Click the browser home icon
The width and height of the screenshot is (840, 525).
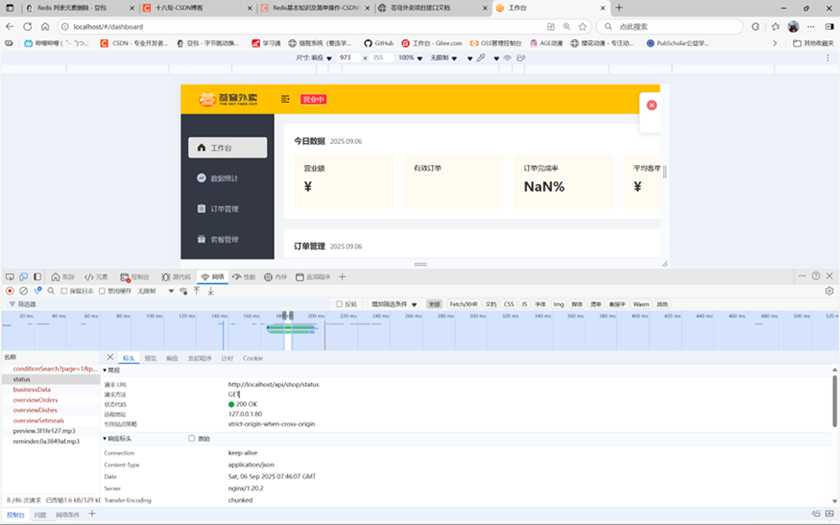pyautogui.click(x=45, y=26)
